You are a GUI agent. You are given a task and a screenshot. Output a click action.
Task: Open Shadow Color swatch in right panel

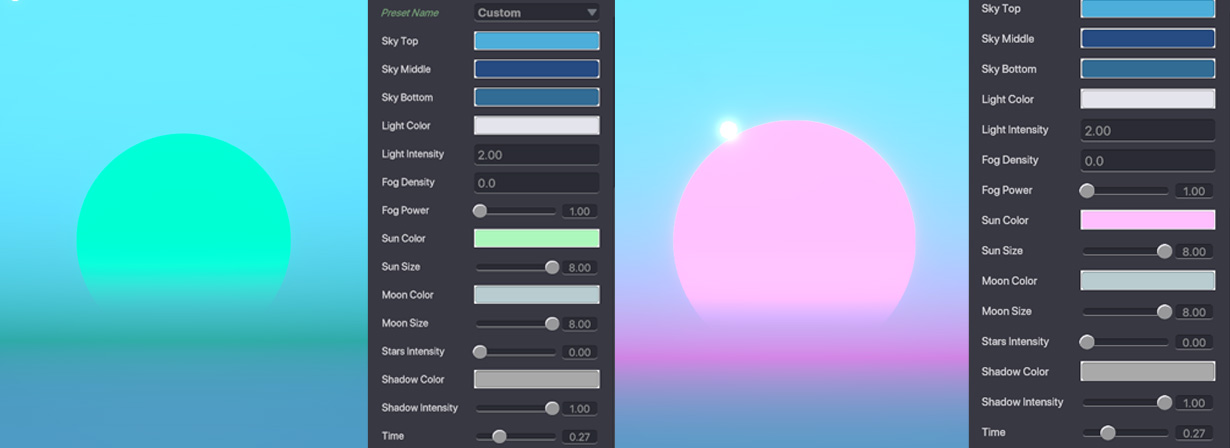pyautogui.click(x=1147, y=371)
